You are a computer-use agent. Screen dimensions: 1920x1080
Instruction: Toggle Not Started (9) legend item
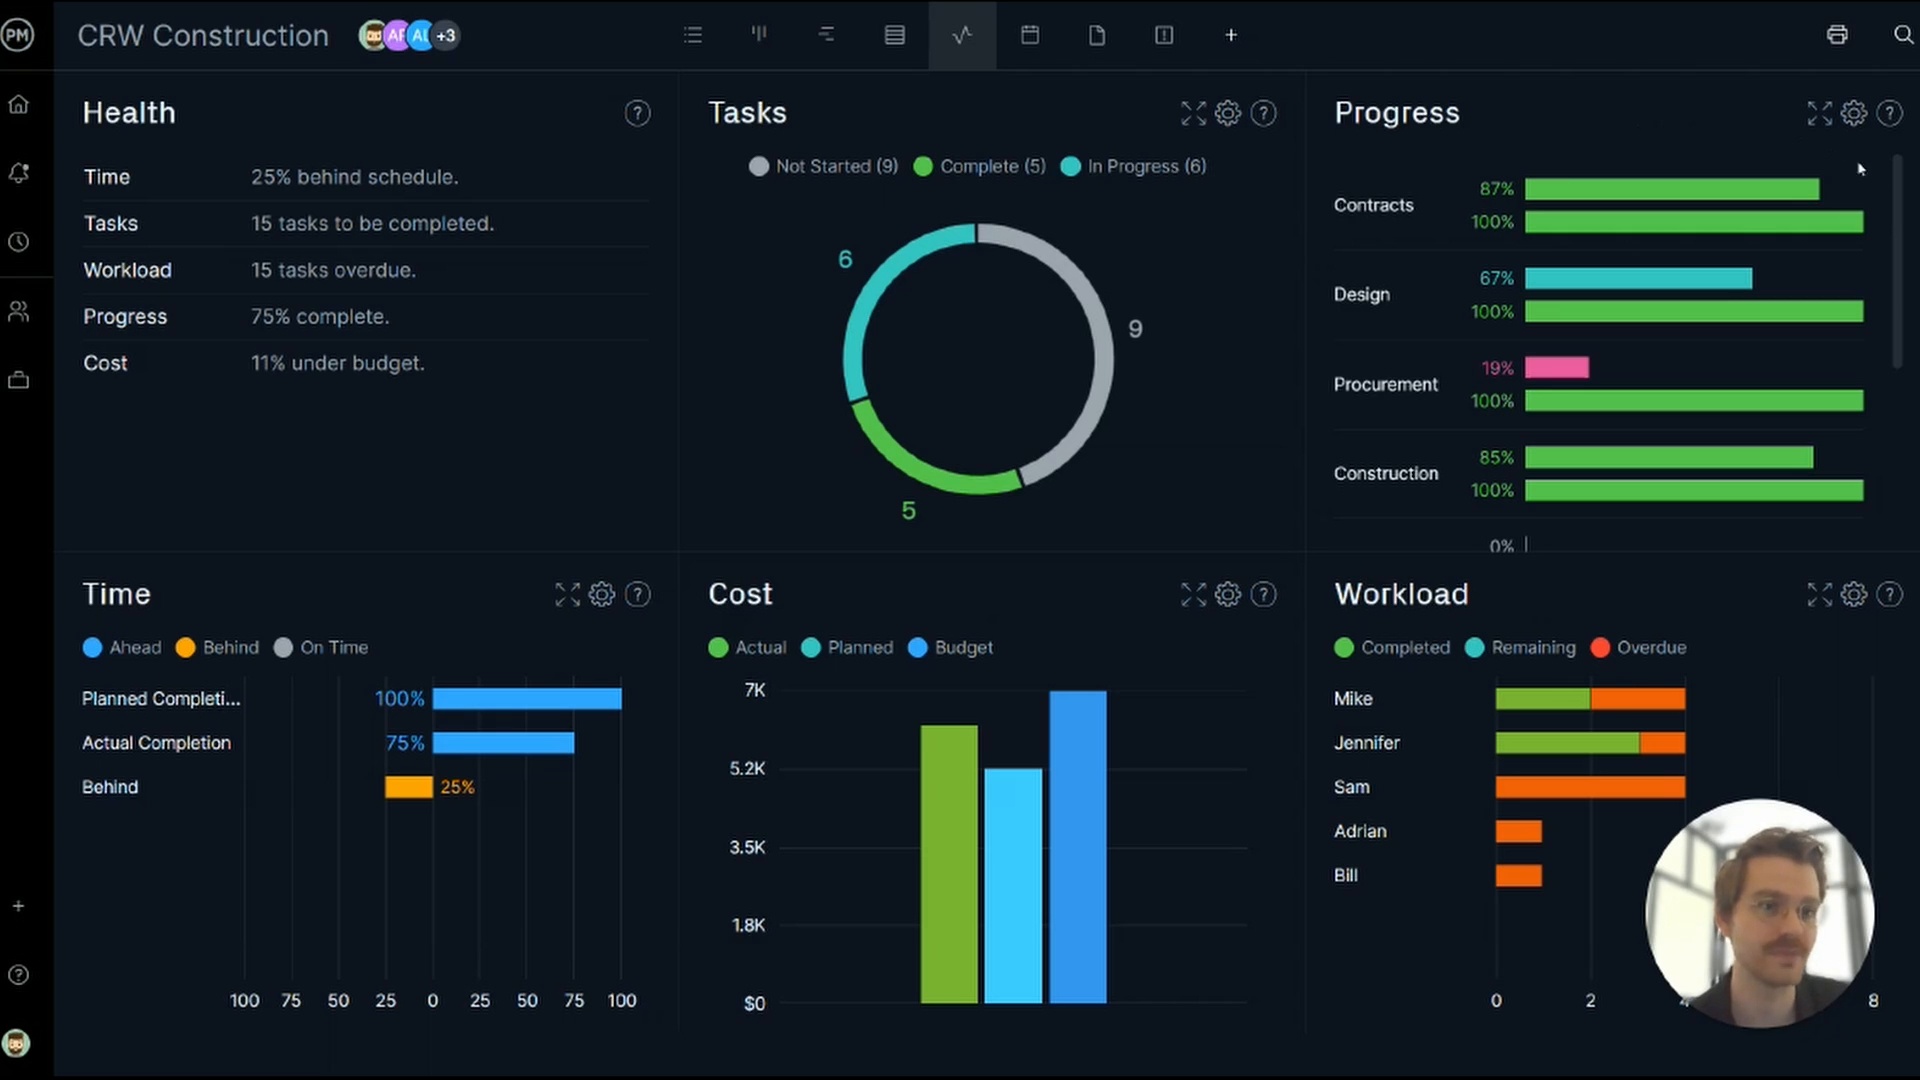[x=823, y=166]
